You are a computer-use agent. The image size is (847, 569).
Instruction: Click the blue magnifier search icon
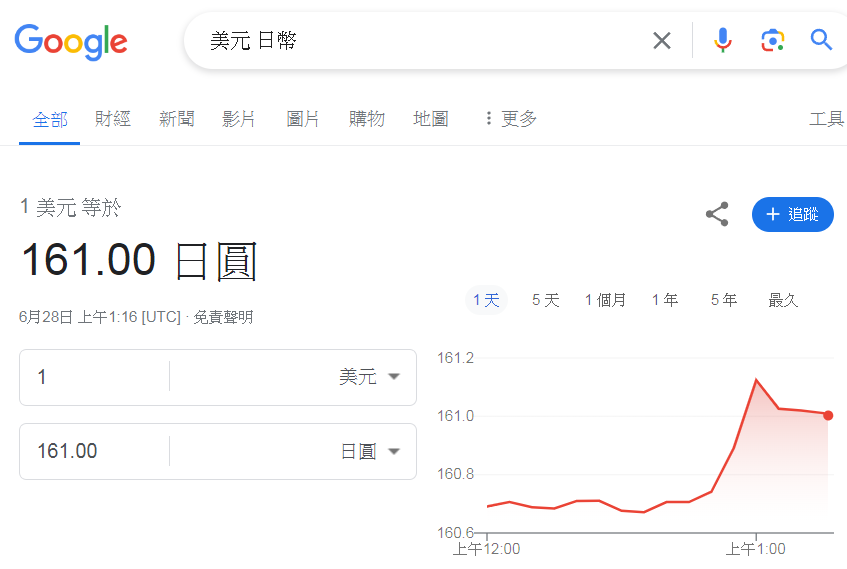(x=821, y=40)
